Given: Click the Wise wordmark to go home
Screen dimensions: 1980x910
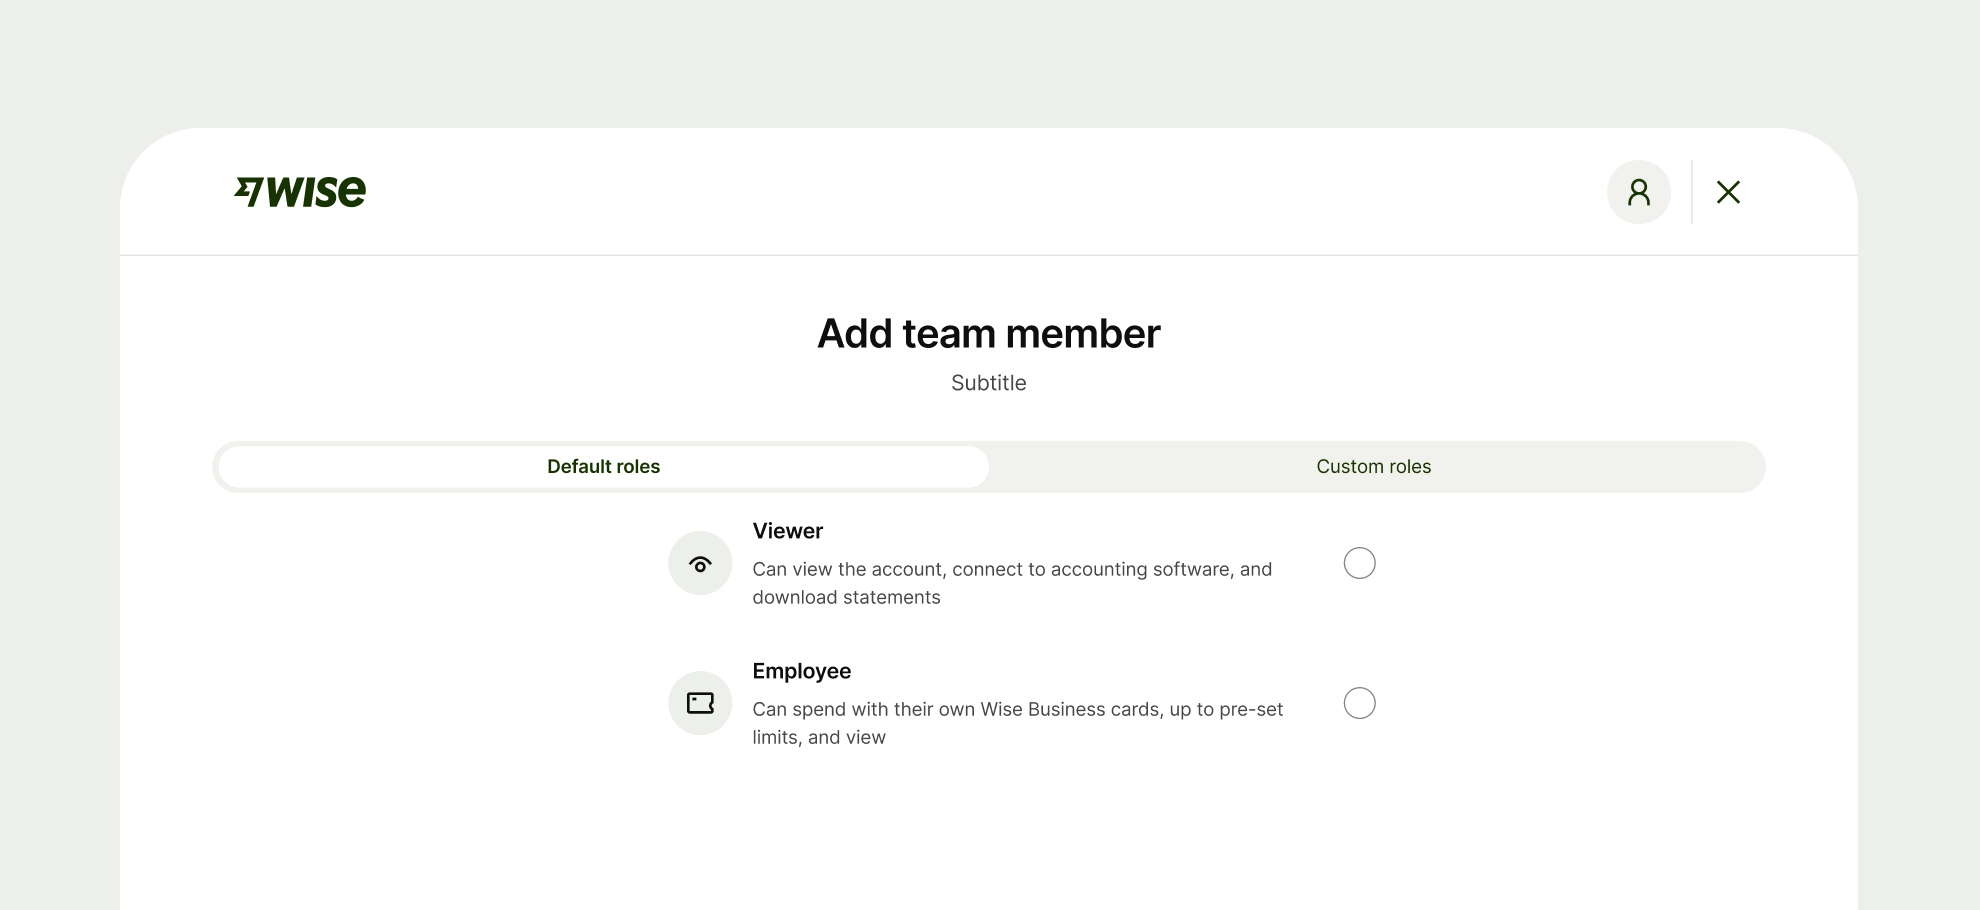Looking at the screenshot, I should click(x=300, y=191).
